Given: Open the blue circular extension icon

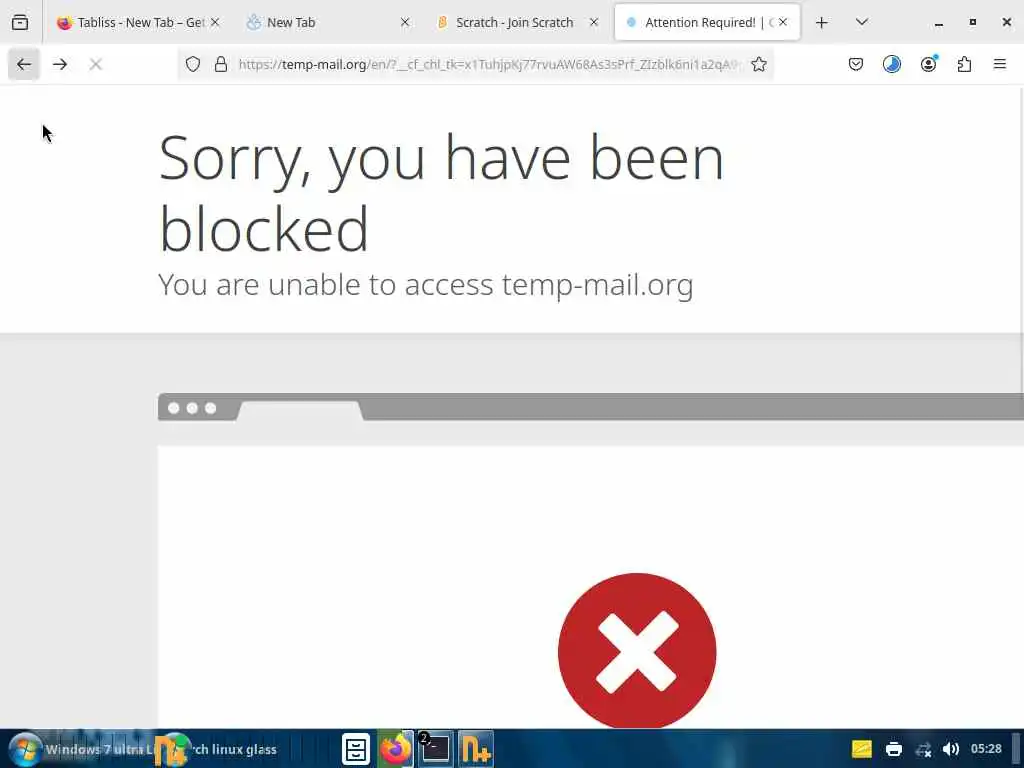Looking at the screenshot, I should 891,64.
